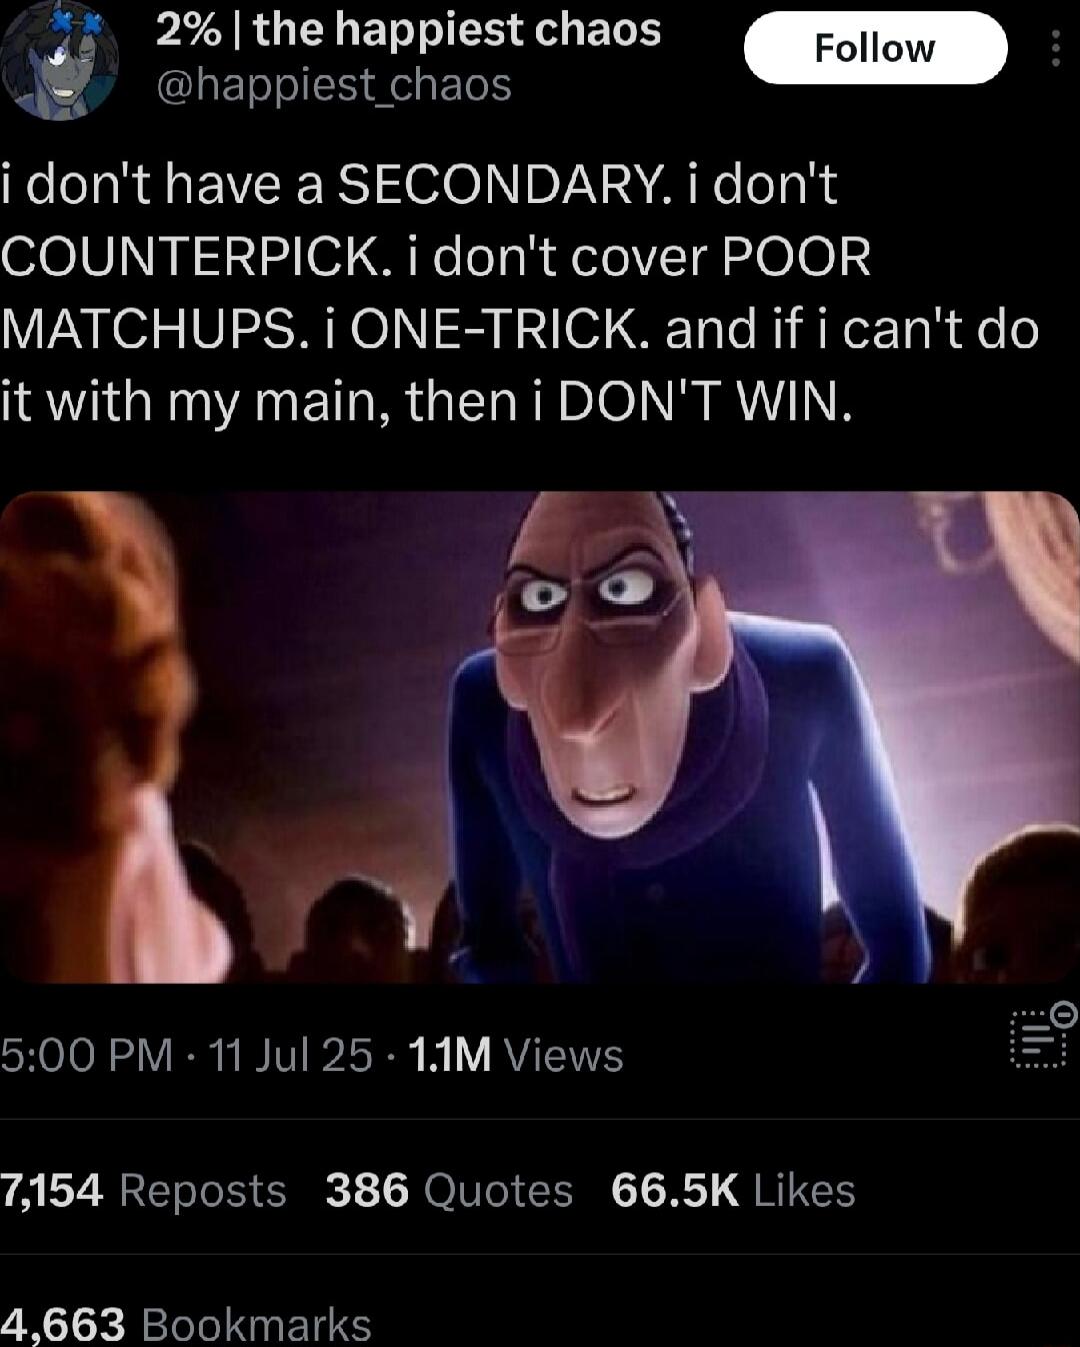Click the Likes label
1080x1347 pixels.
click(804, 1190)
